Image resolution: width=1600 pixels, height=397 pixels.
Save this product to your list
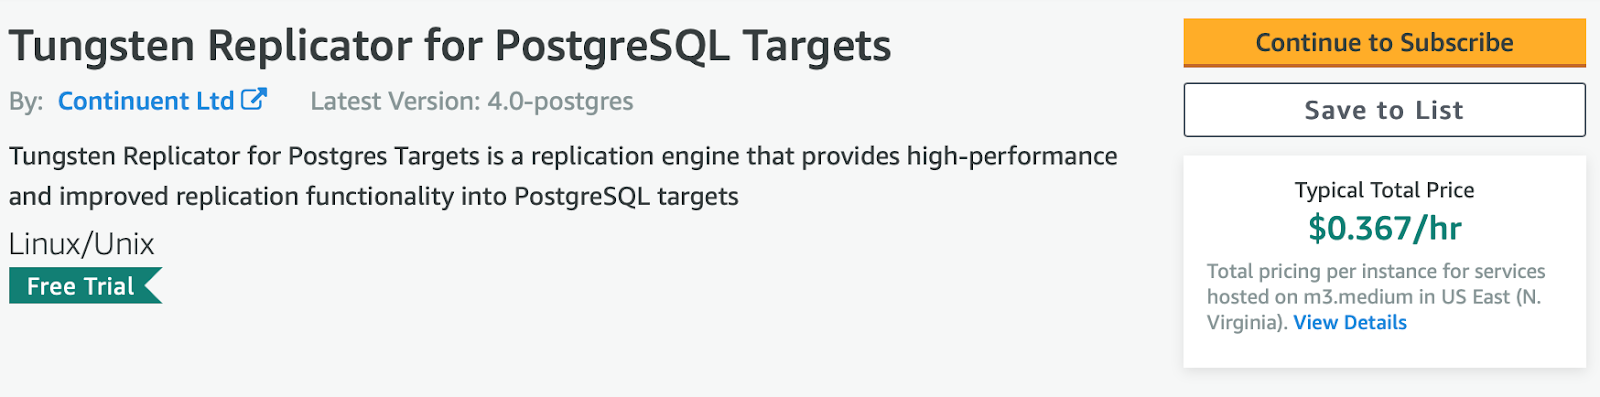coord(1384,110)
